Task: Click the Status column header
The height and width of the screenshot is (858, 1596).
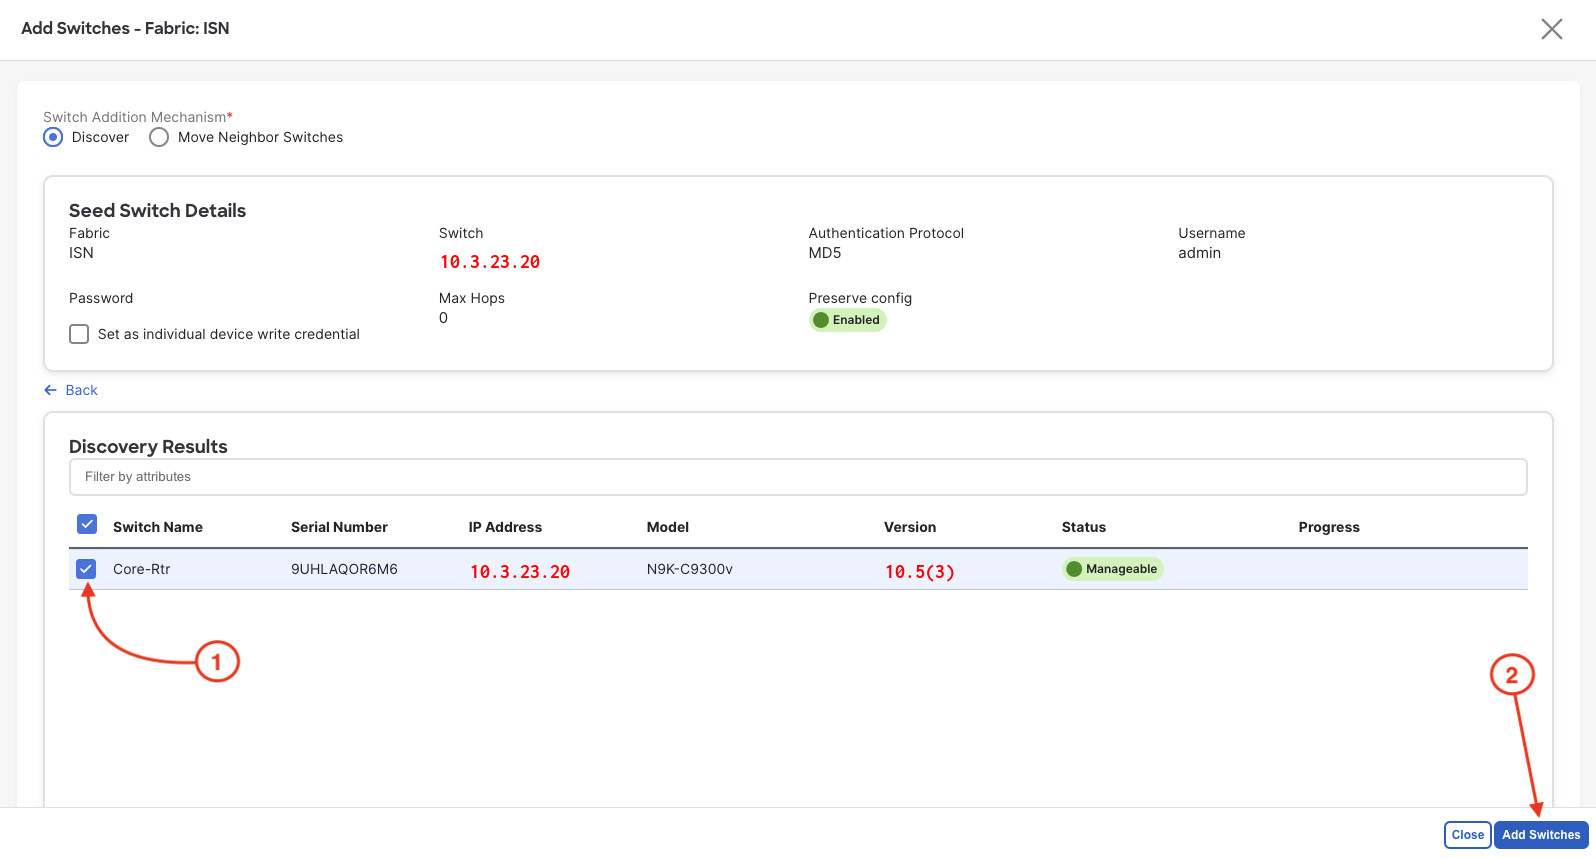Action: click(1083, 527)
